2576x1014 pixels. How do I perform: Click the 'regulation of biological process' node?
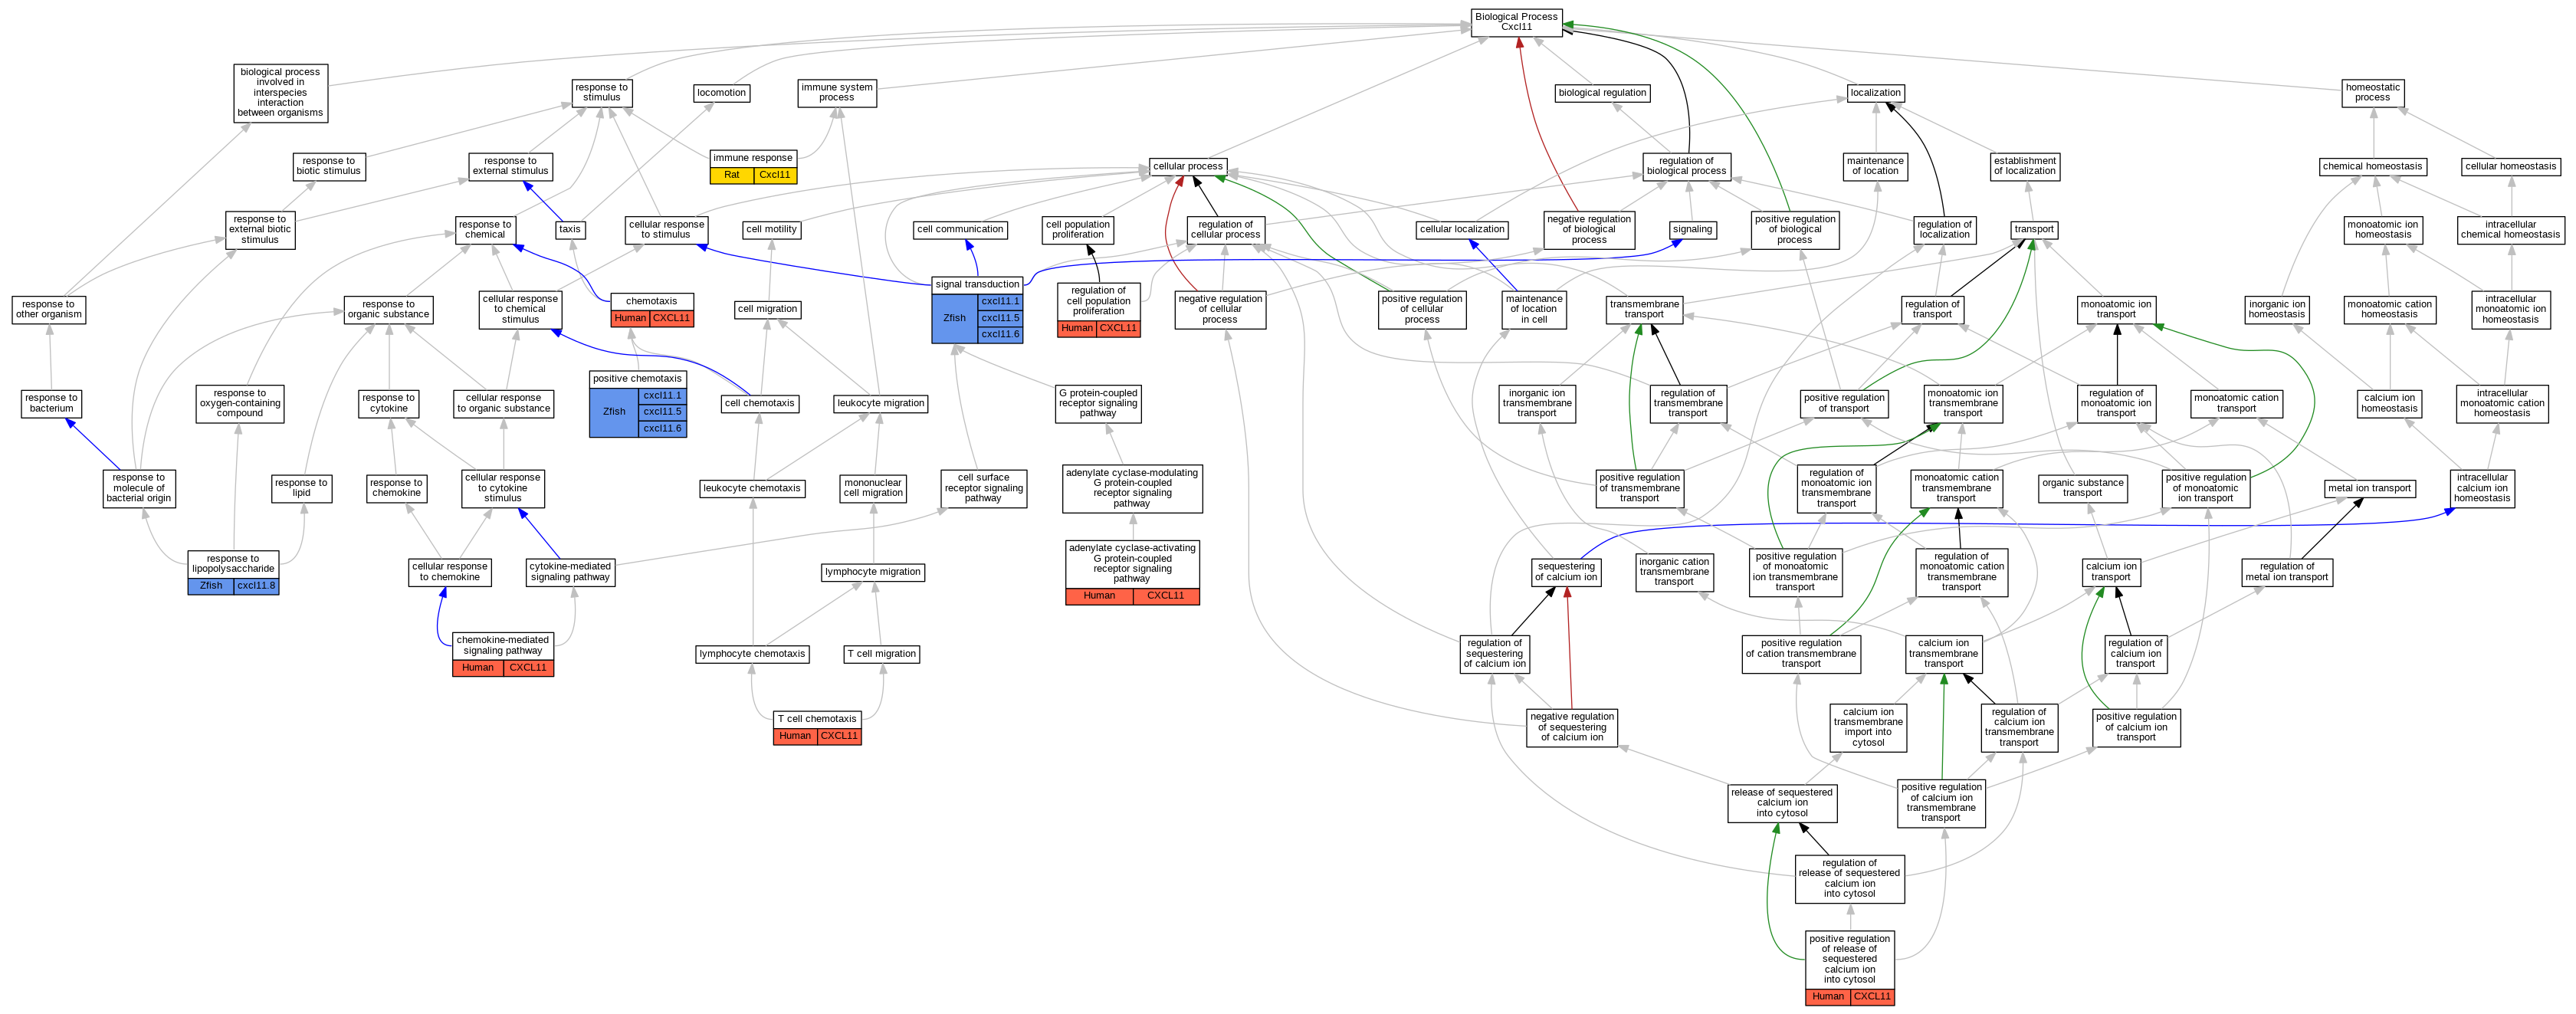(1687, 166)
